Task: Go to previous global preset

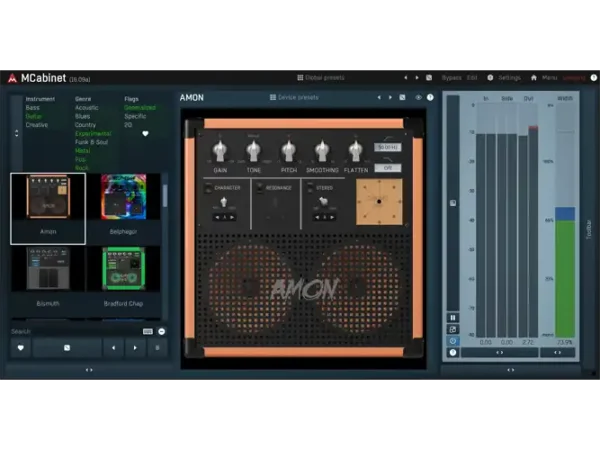Action: (406, 78)
